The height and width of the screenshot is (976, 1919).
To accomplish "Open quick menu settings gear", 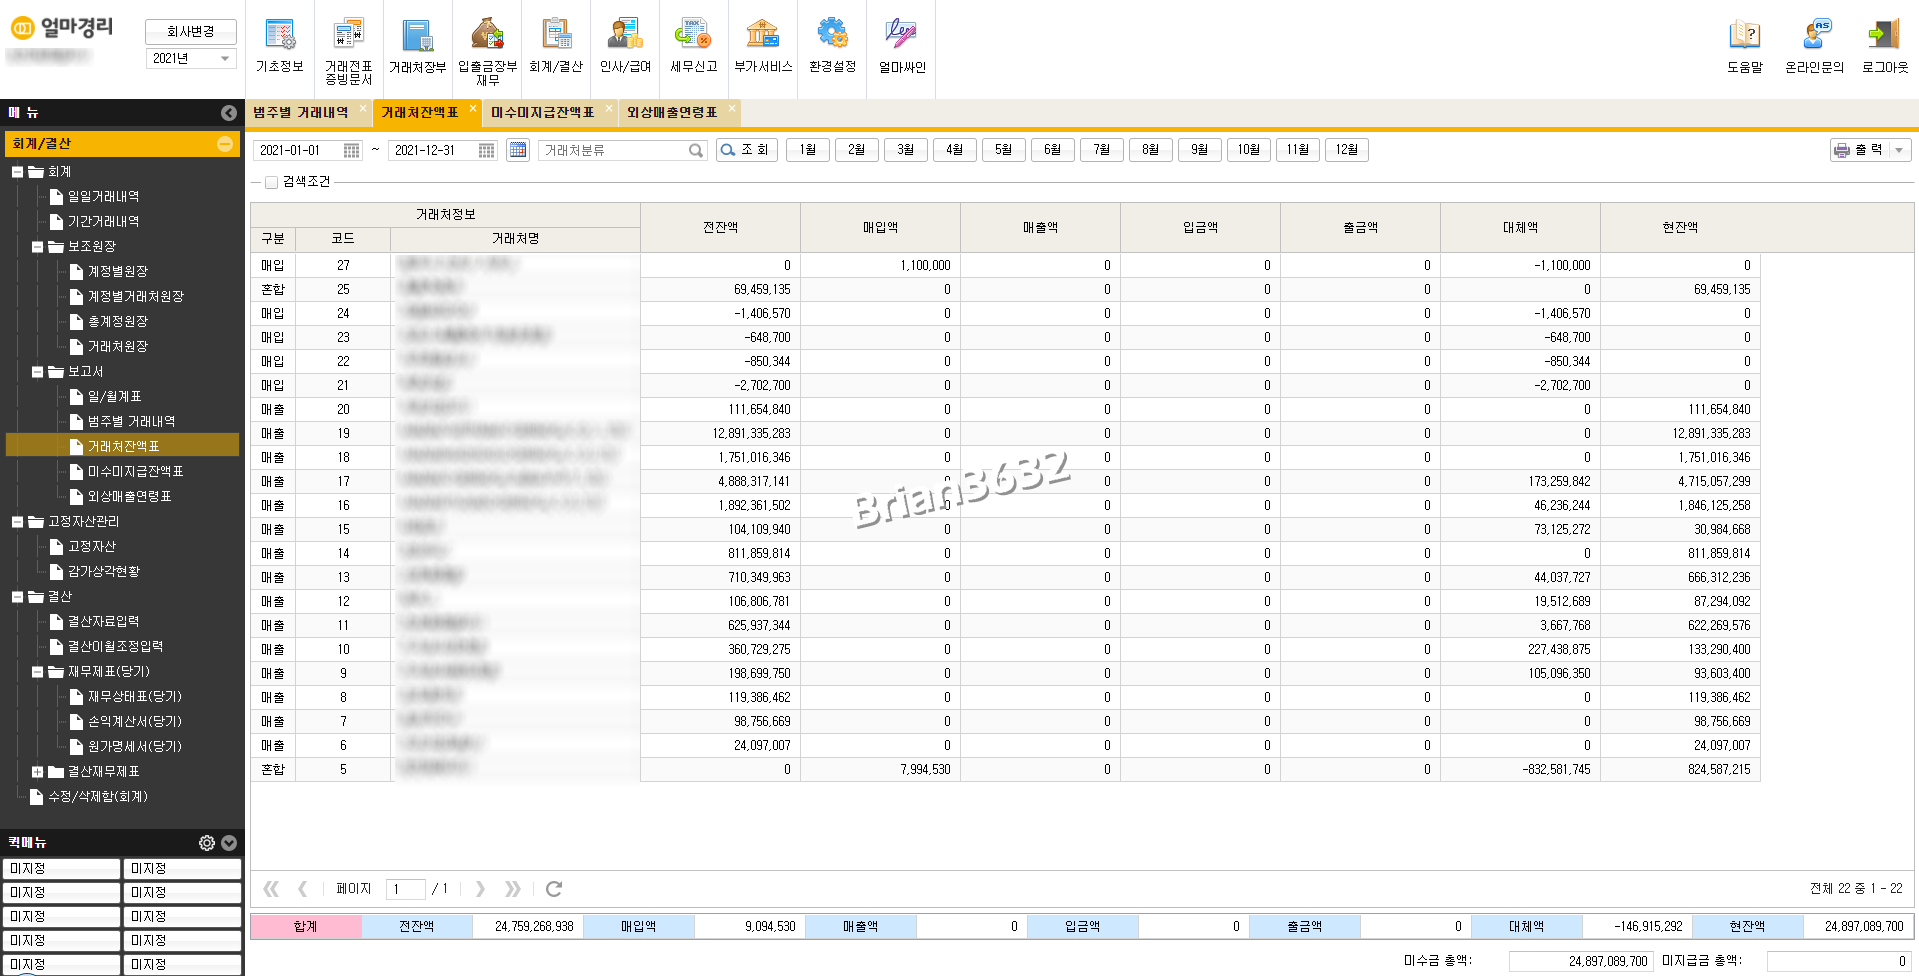I will click(x=207, y=843).
